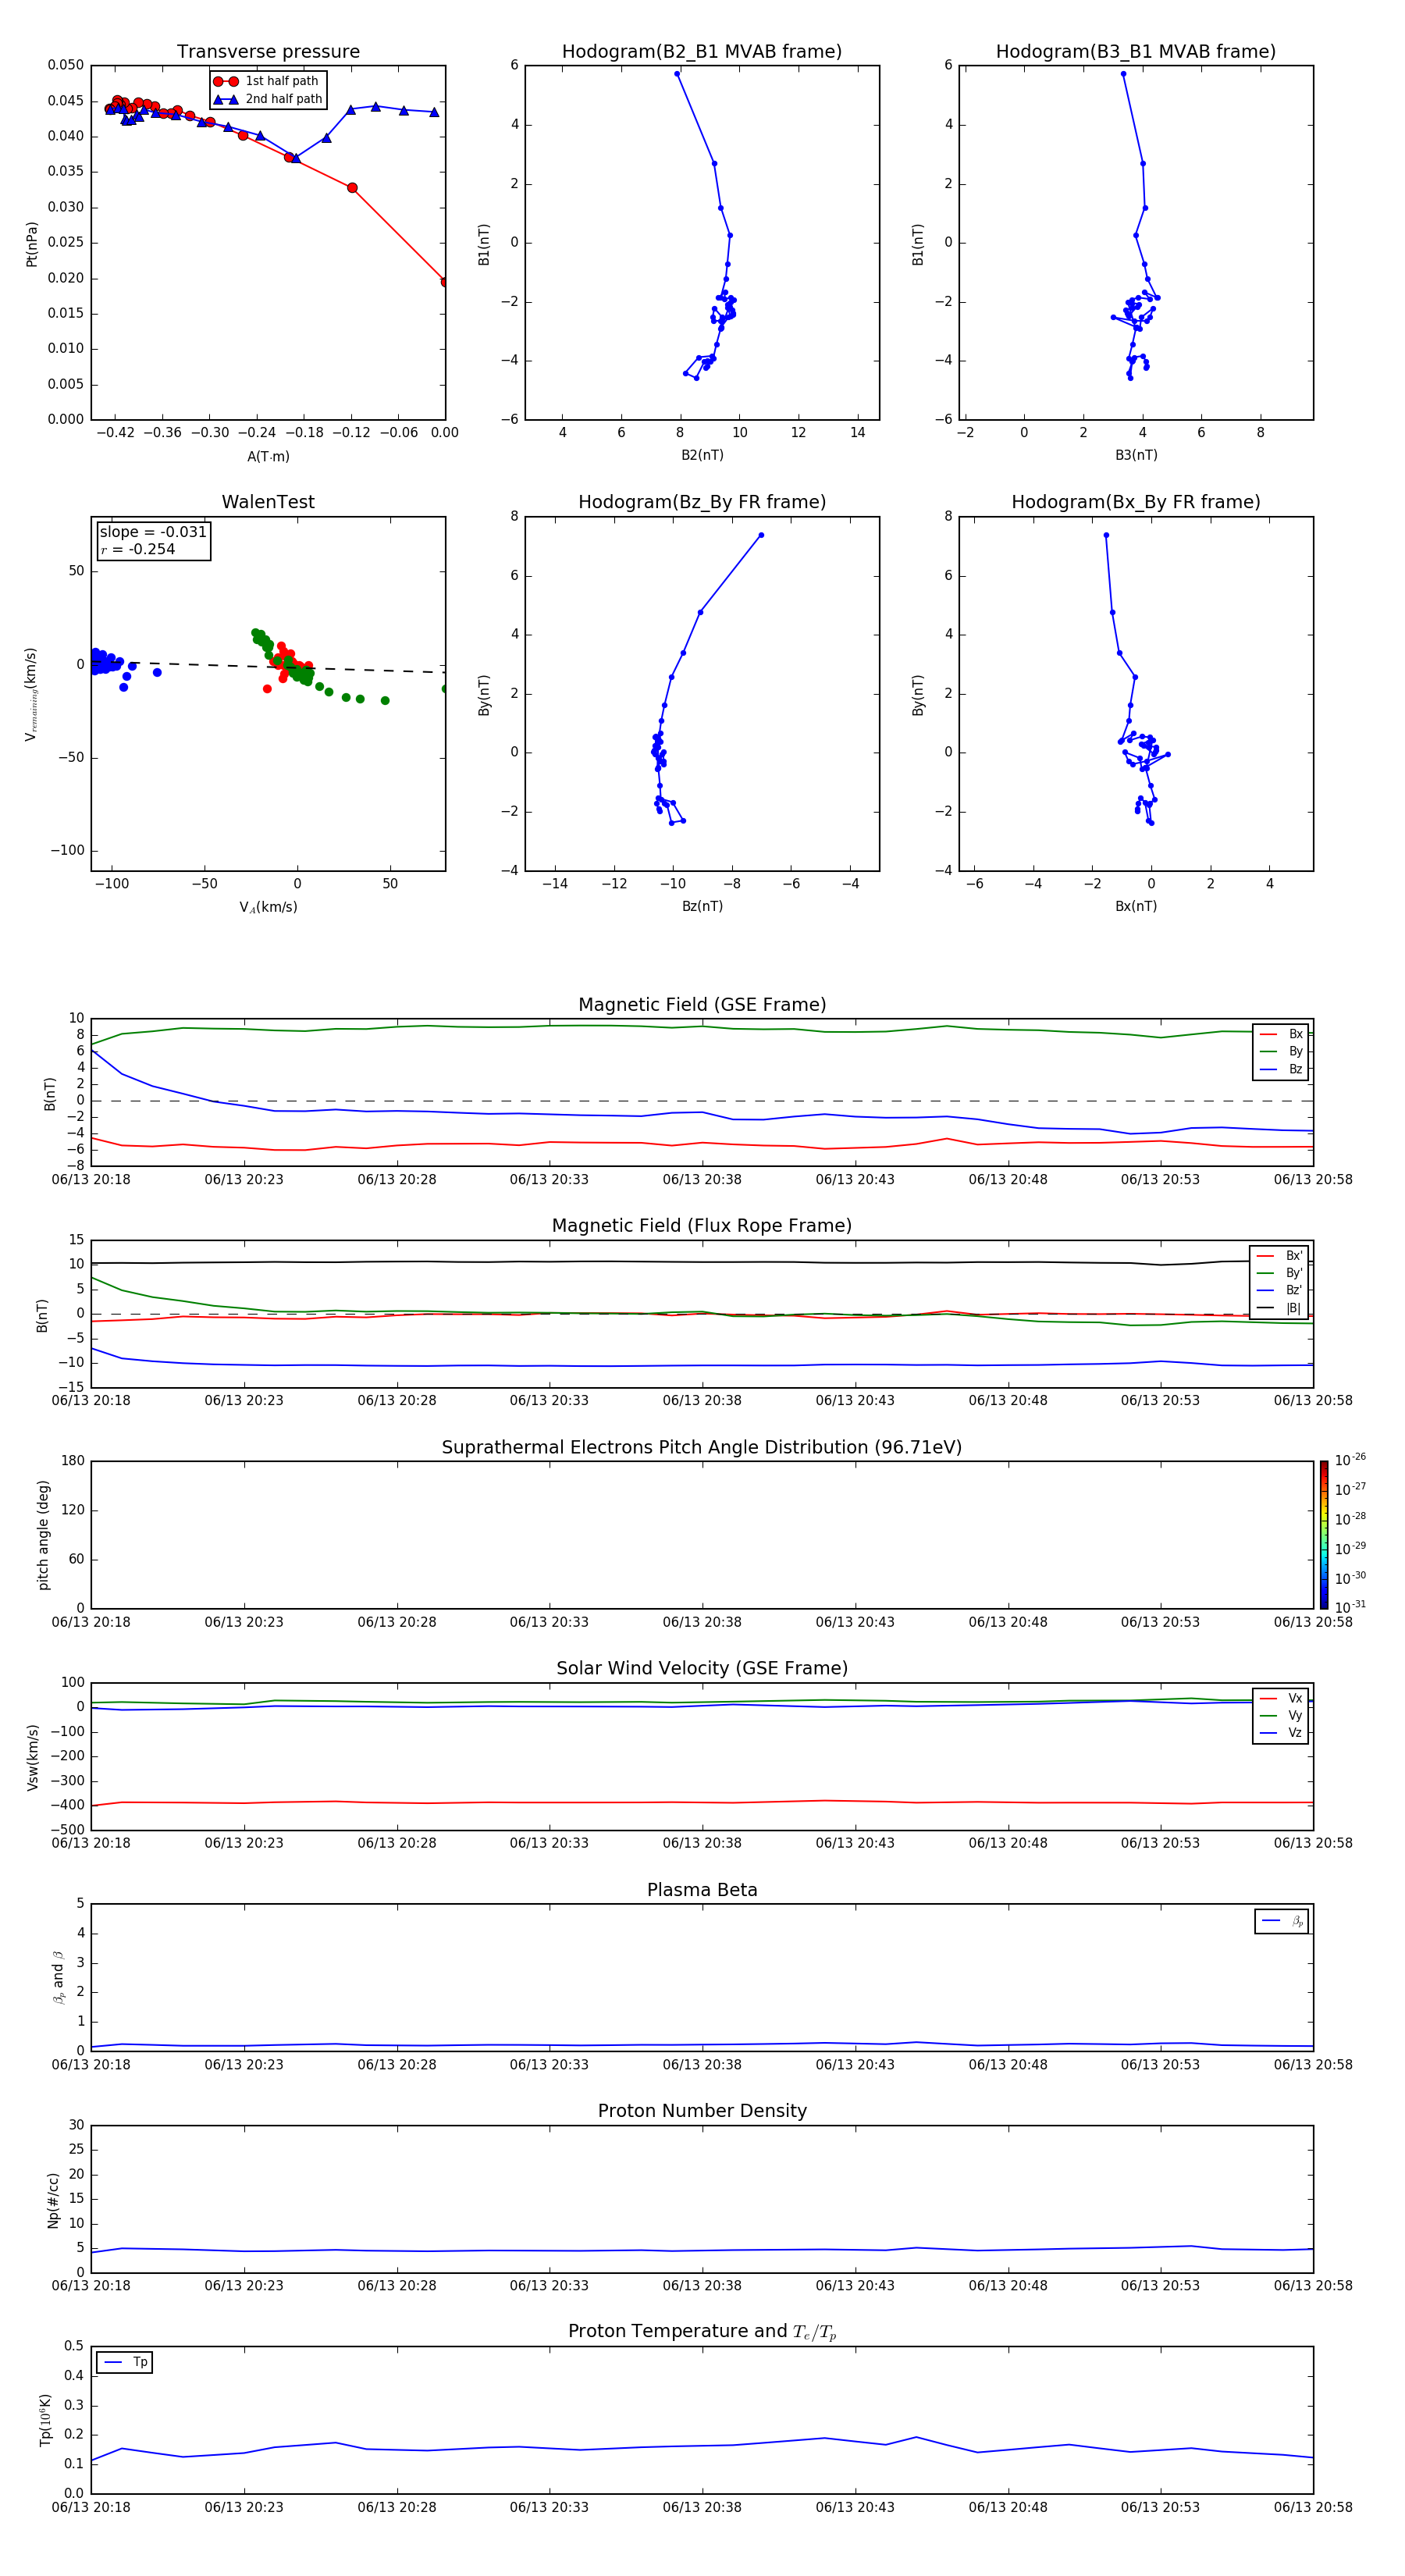1405x2576 pixels.
Task: Click the "Solar Wind Velocity (GSE Frame)" title
Action: (x=702, y=1669)
